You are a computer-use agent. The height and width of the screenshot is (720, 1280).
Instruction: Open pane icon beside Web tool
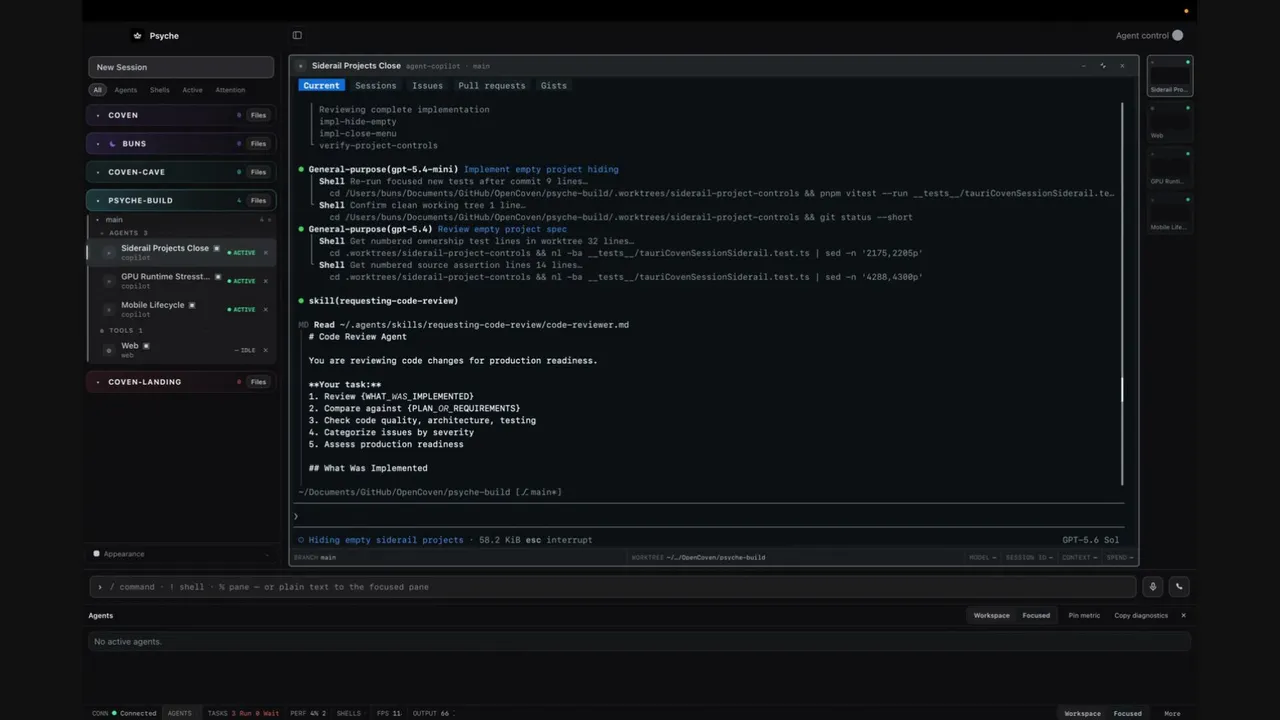146,345
